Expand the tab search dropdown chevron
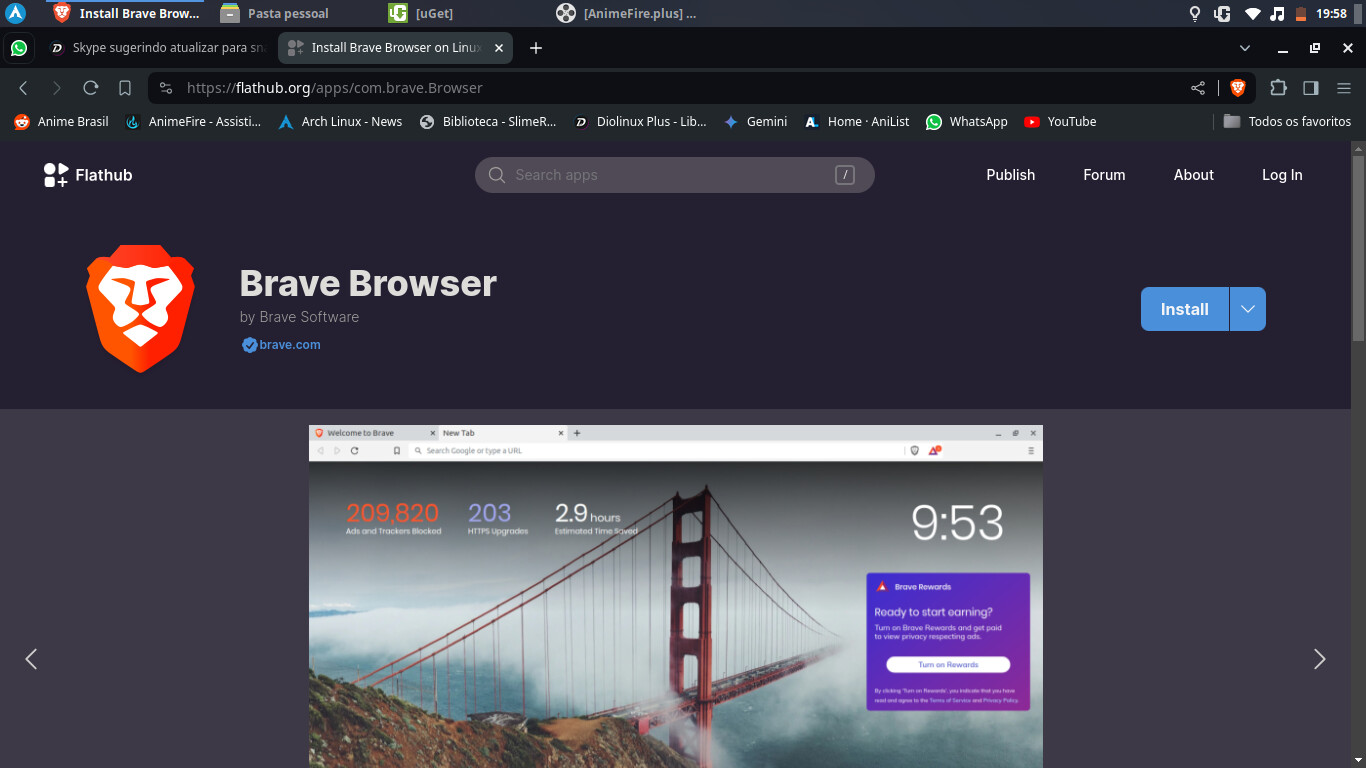The image size is (1366, 768). 1245,48
